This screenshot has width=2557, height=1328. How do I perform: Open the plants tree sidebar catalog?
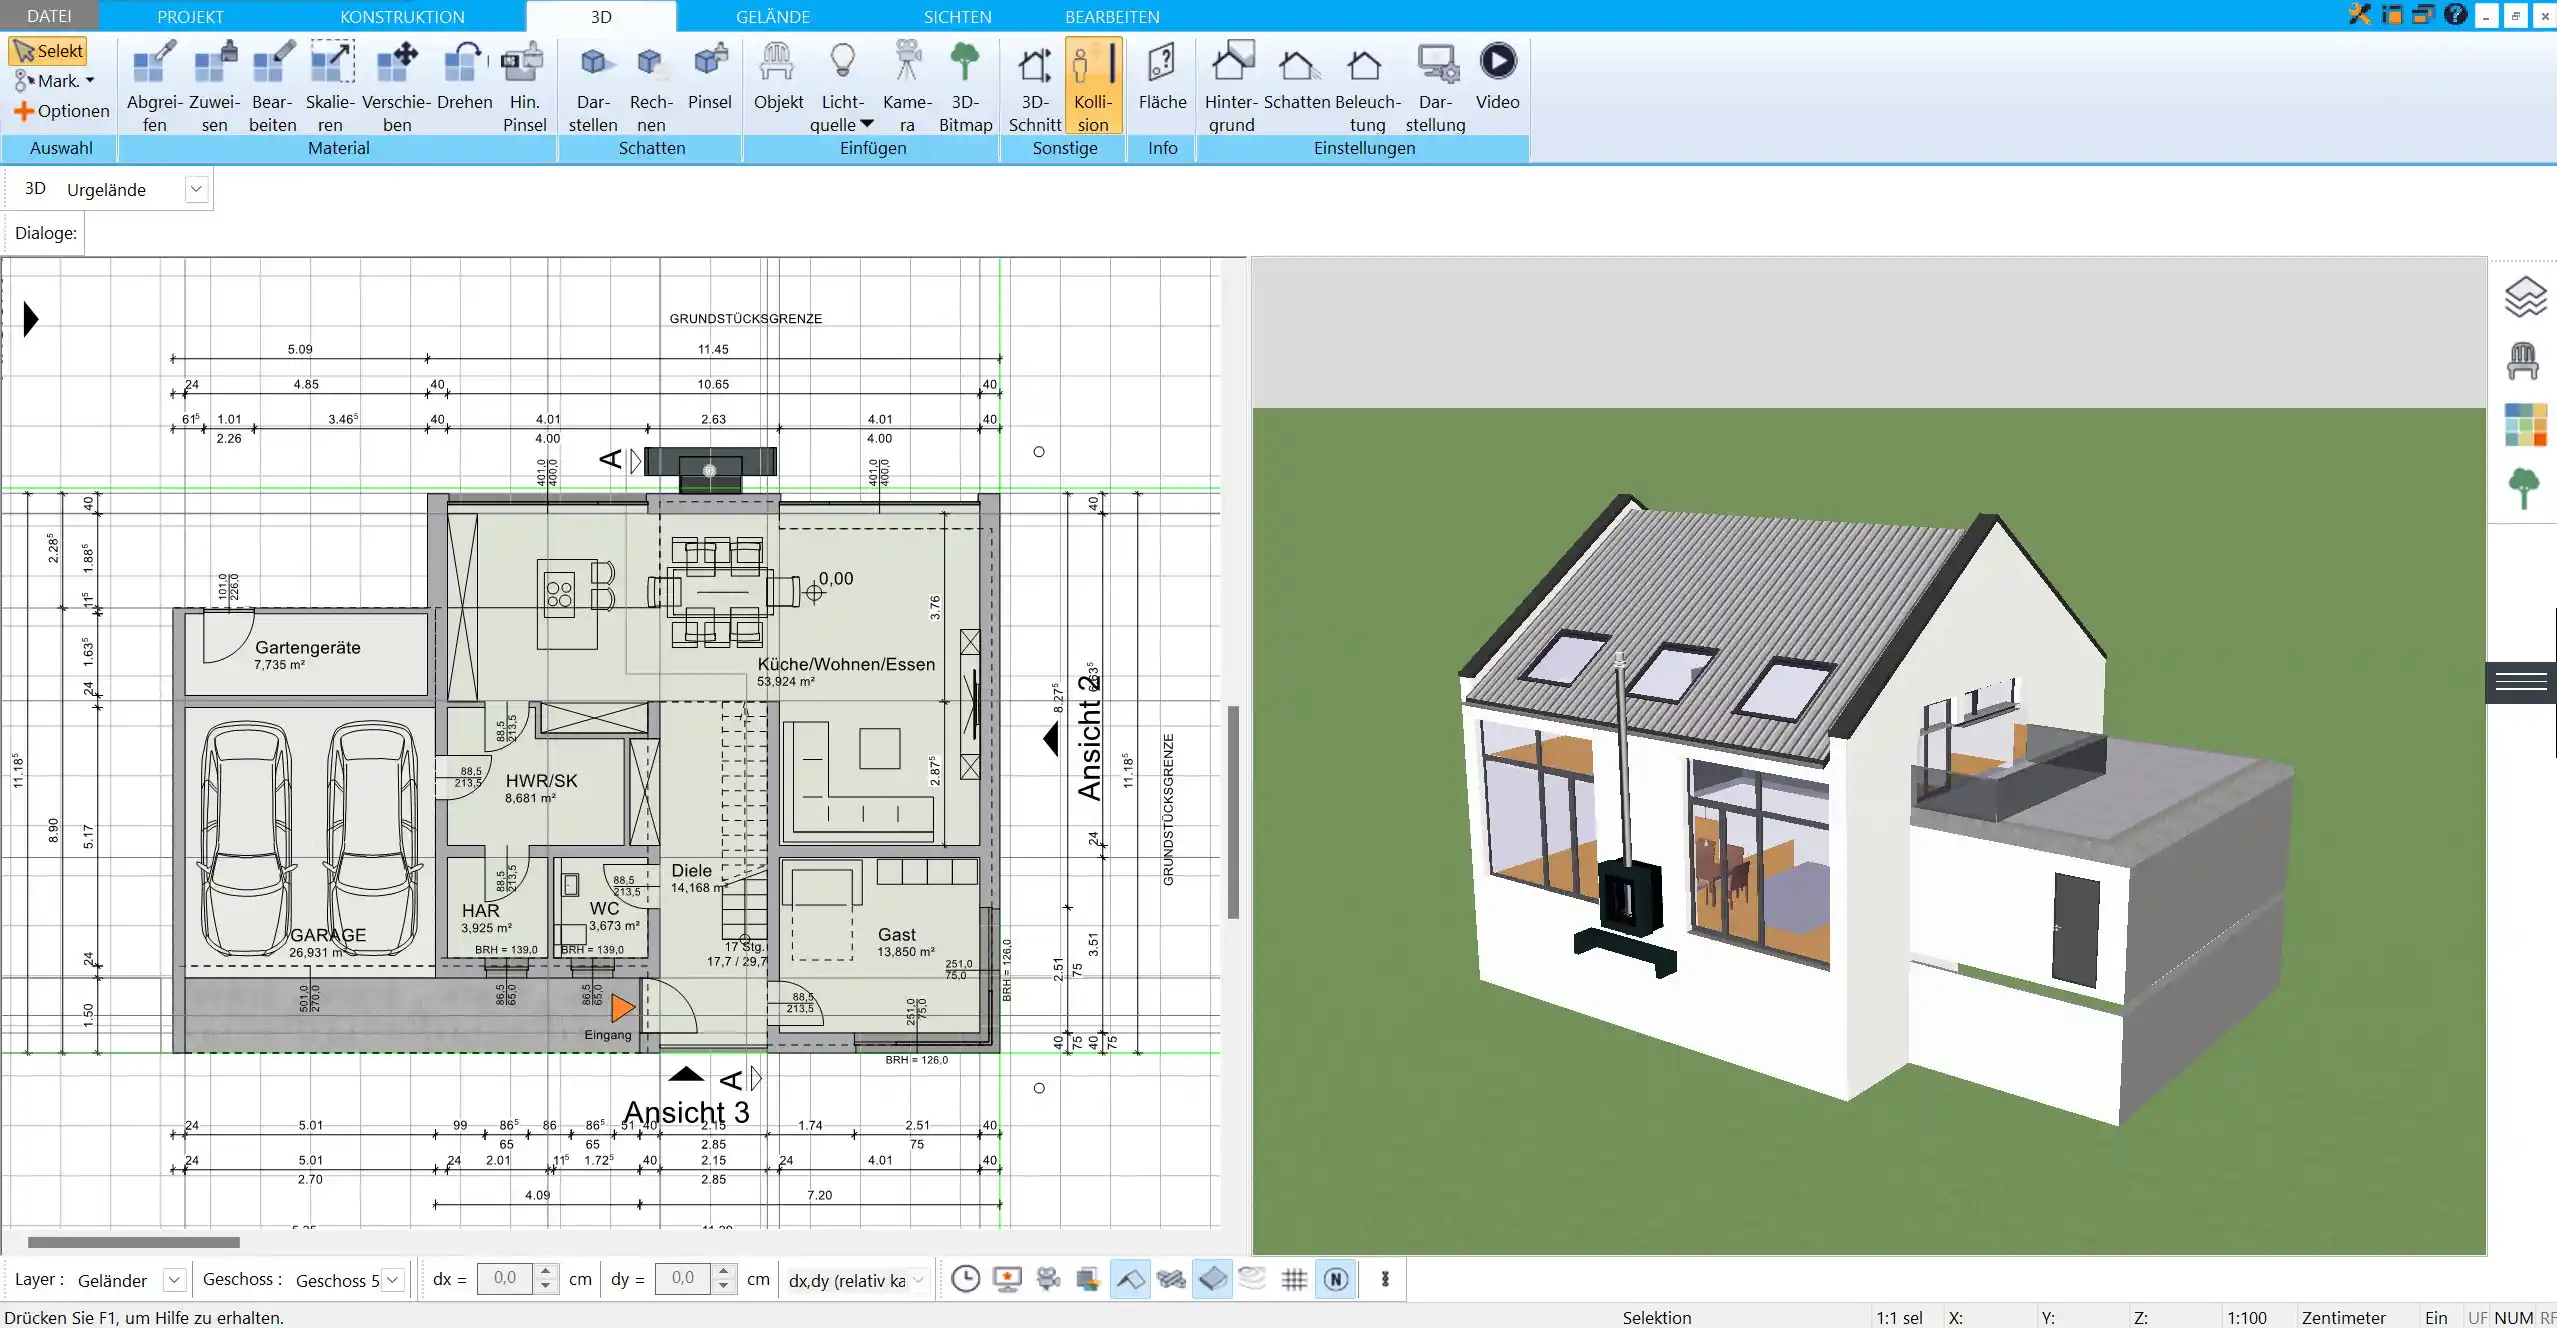(x=2524, y=489)
